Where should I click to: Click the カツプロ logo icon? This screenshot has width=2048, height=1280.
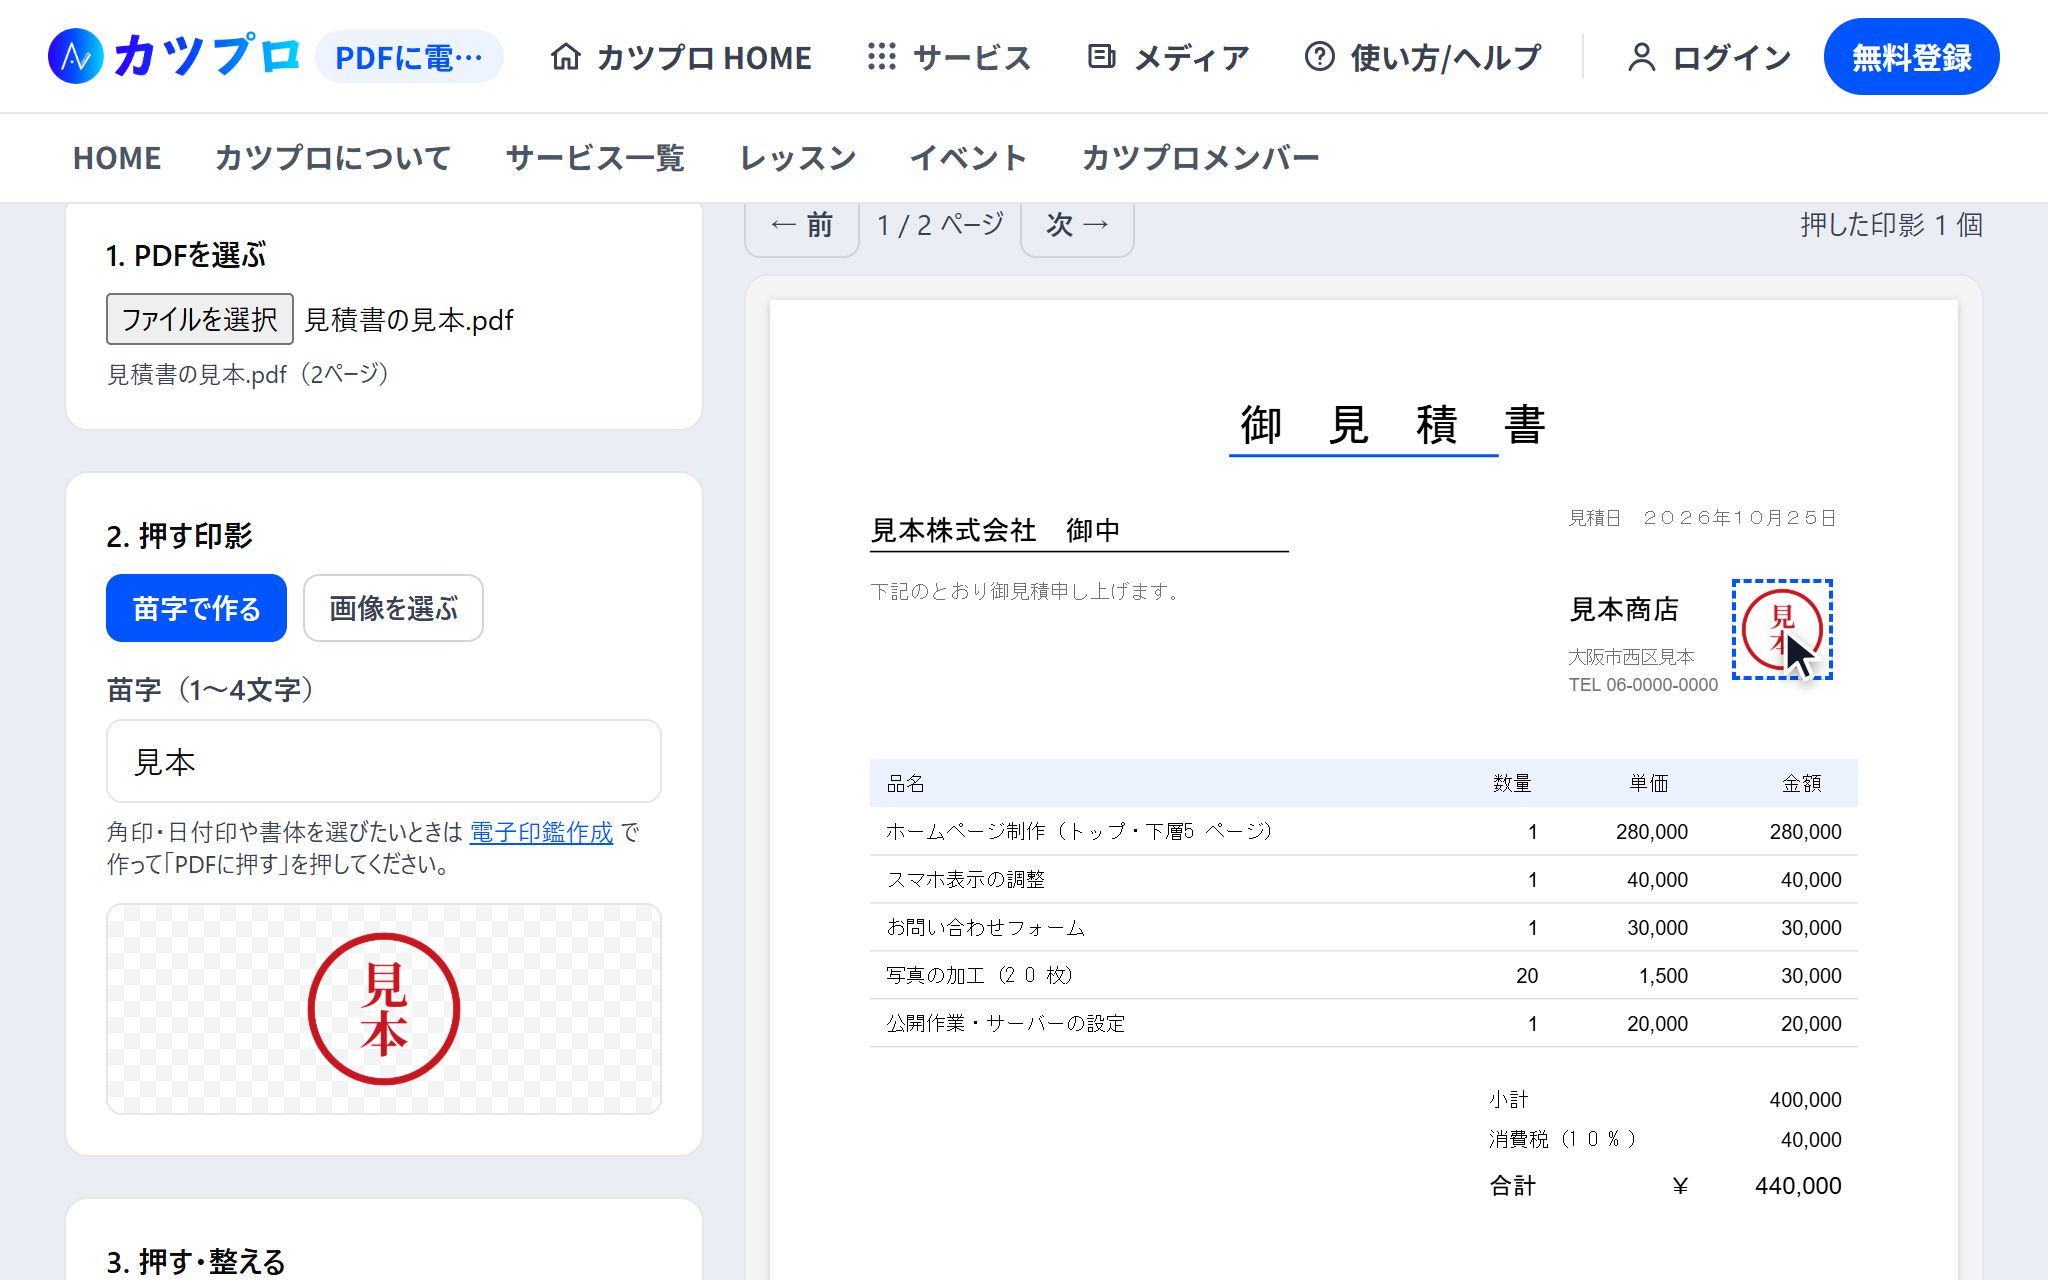pyautogui.click(x=76, y=56)
